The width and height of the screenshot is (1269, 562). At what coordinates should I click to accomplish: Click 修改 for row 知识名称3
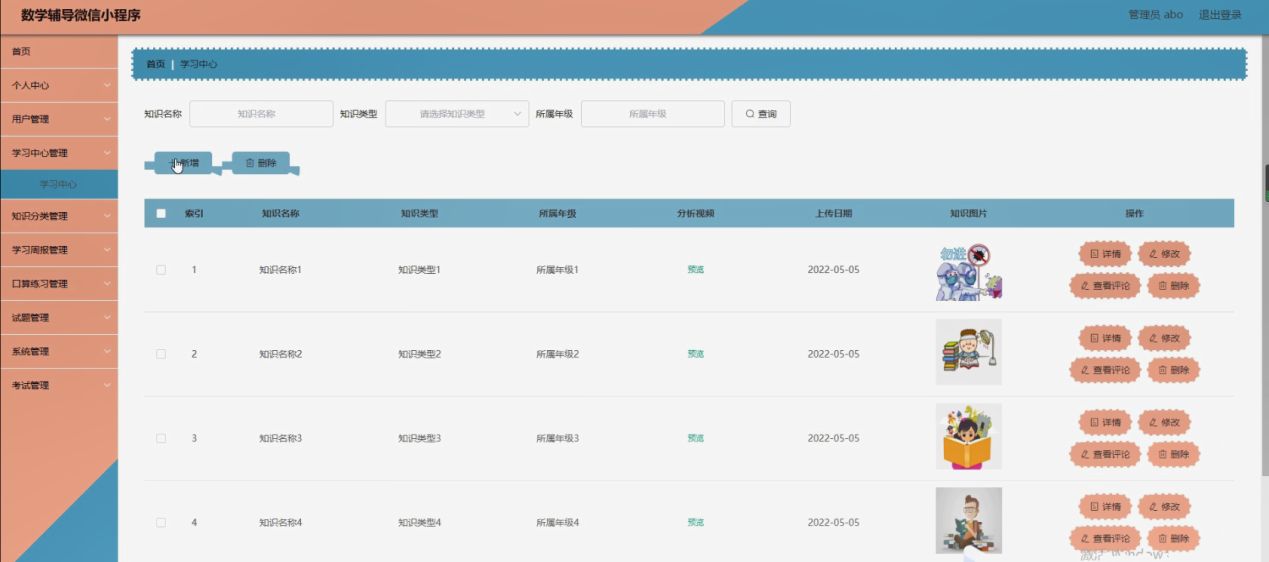[1164, 422]
